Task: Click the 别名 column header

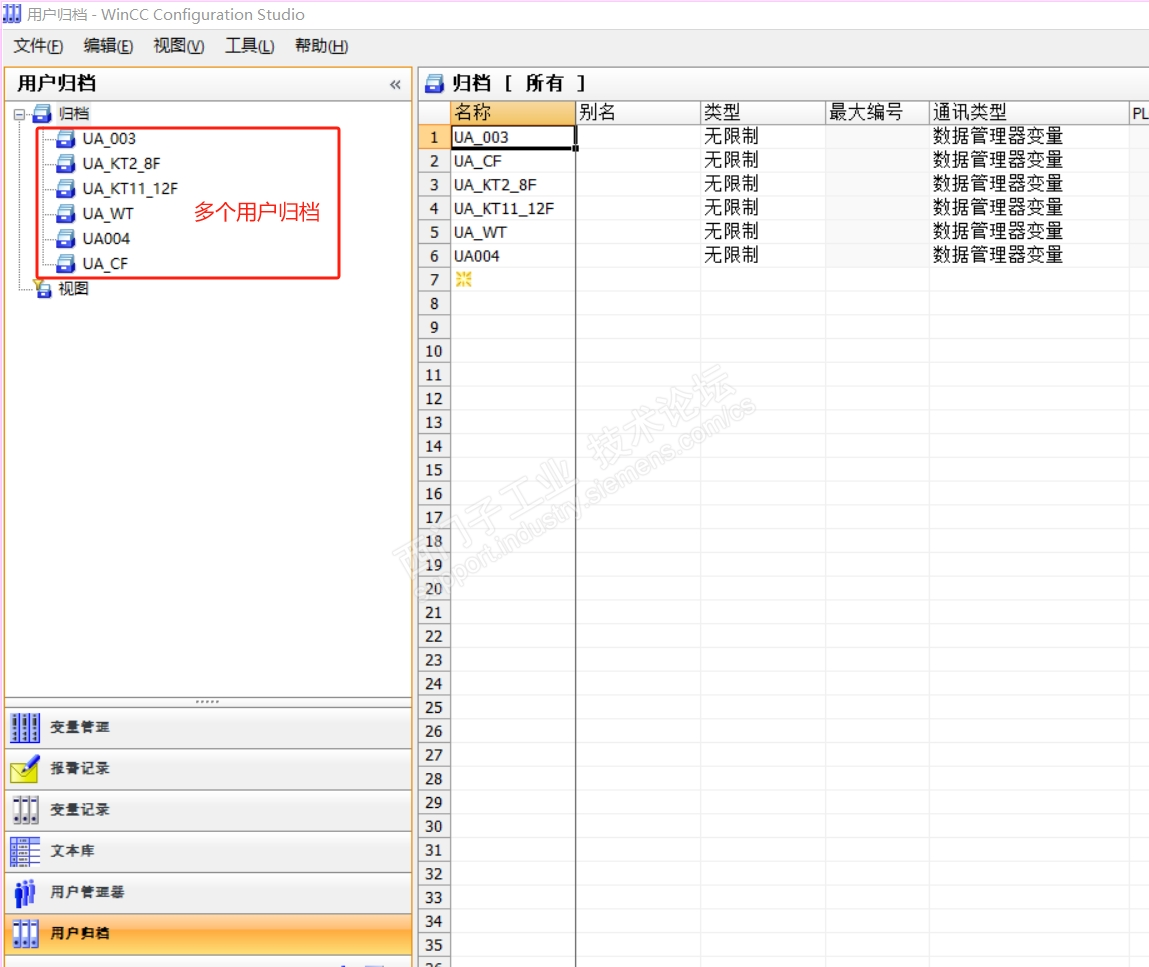Action: coord(638,112)
